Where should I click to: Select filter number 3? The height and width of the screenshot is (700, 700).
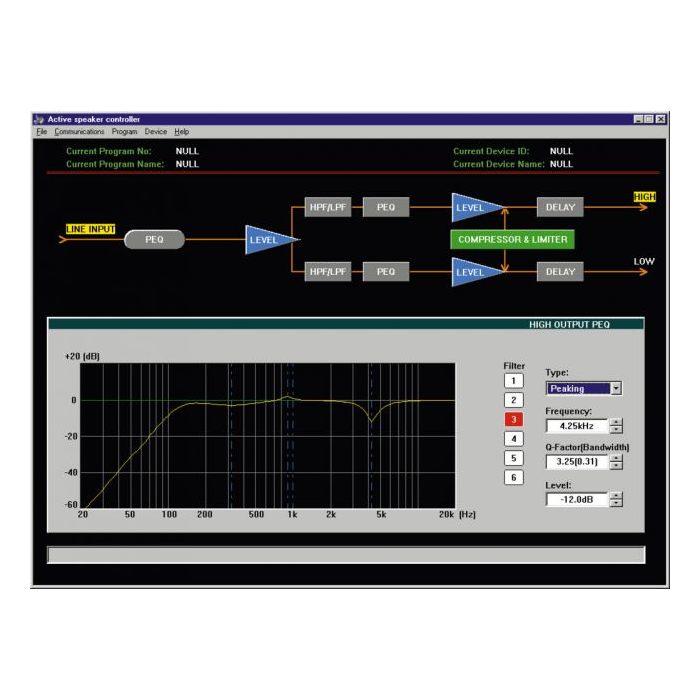tap(513, 420)
